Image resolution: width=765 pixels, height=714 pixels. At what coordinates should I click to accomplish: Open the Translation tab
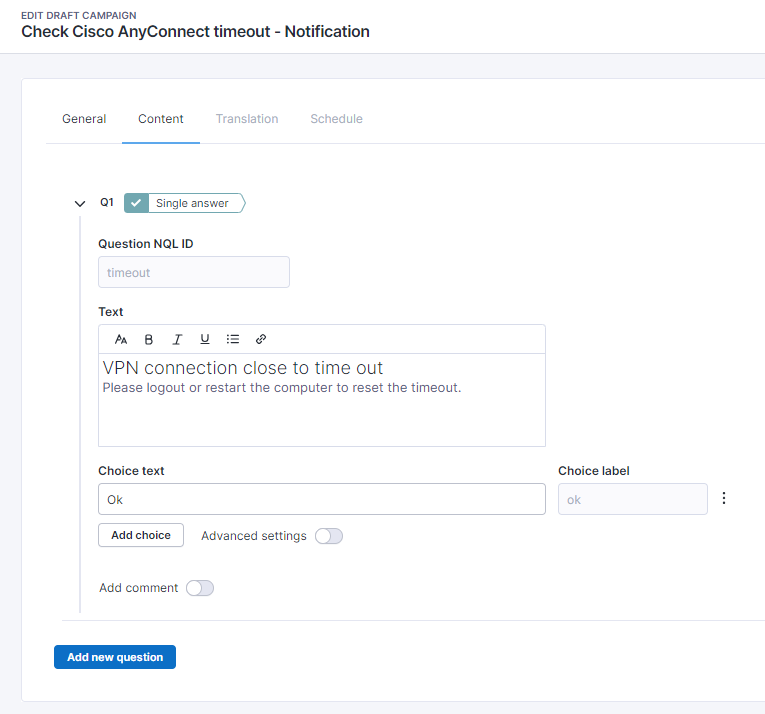click(x=247, y=119)
